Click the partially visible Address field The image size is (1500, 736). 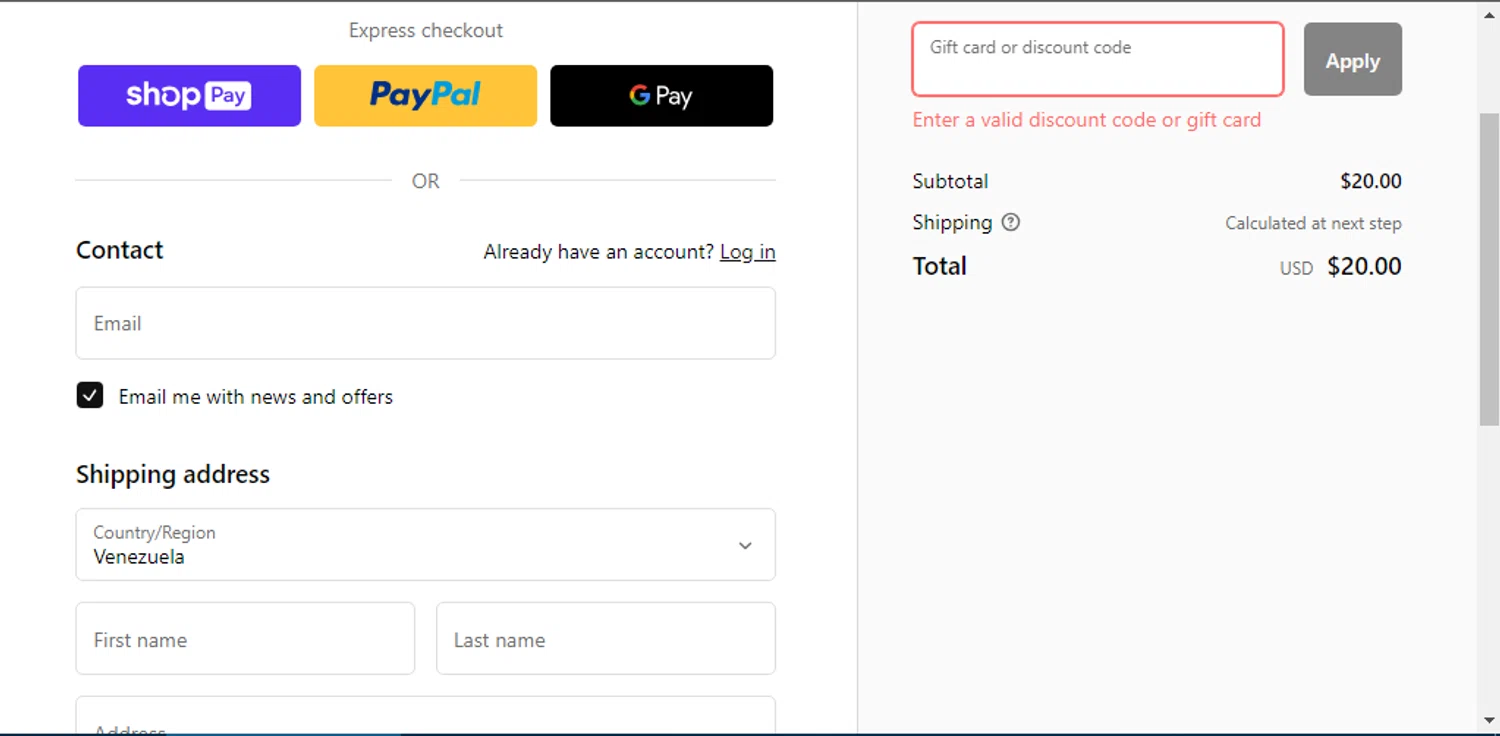click(425, 718)
